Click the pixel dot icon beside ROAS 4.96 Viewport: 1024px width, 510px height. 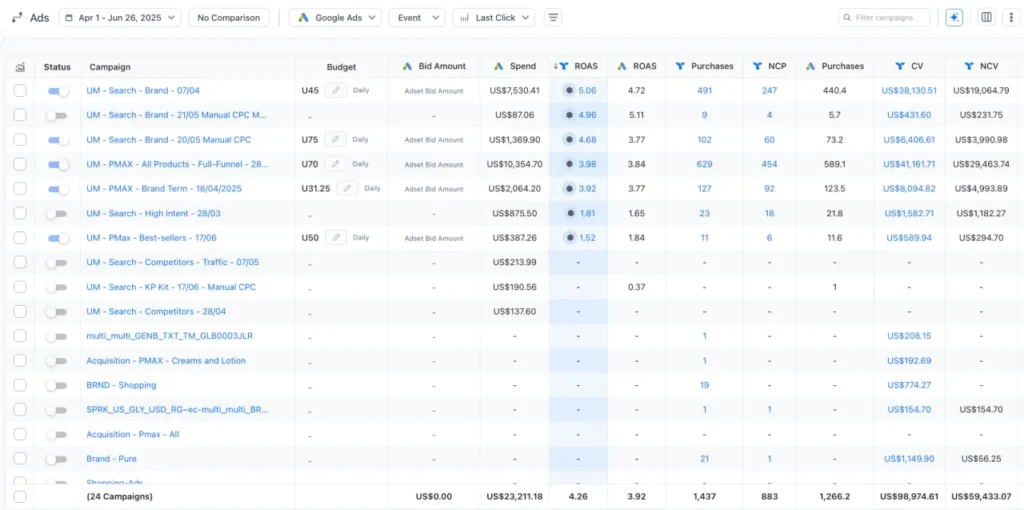pyautogui.click(x=569, y=115)
